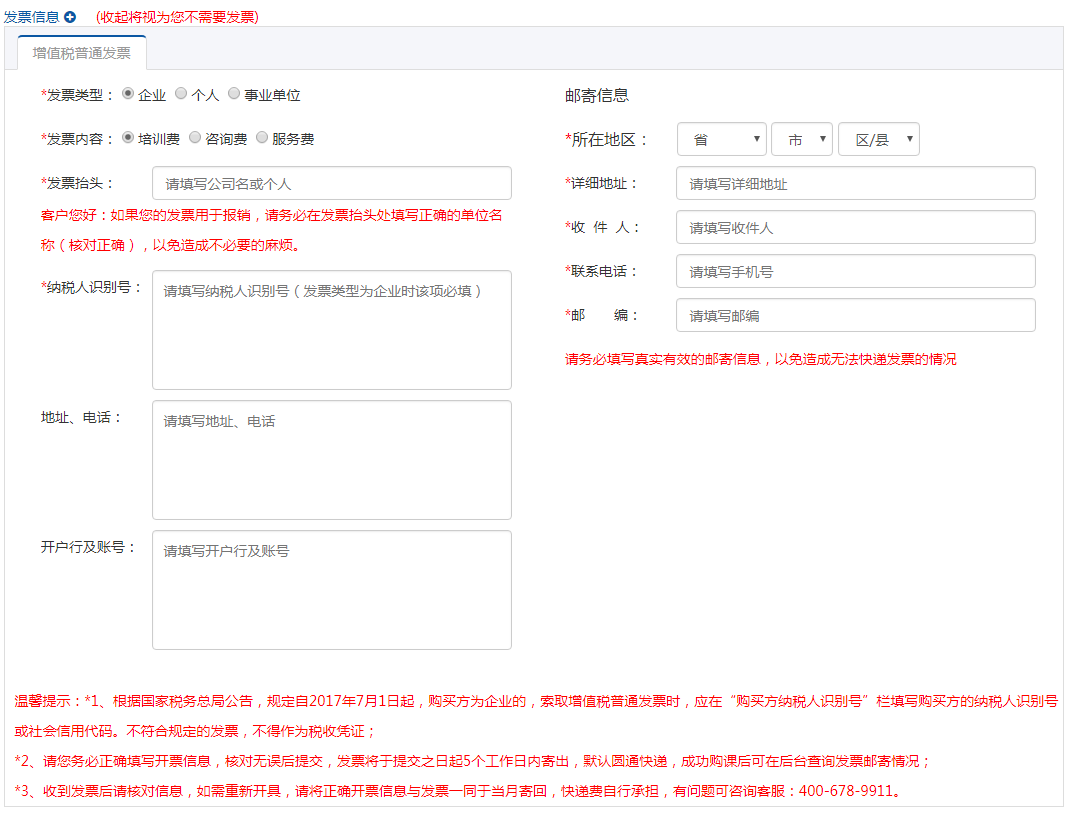Screen dimensions: 1071x815
Task: Select 事业单位 invoice type radio
Action: point(234,94)
